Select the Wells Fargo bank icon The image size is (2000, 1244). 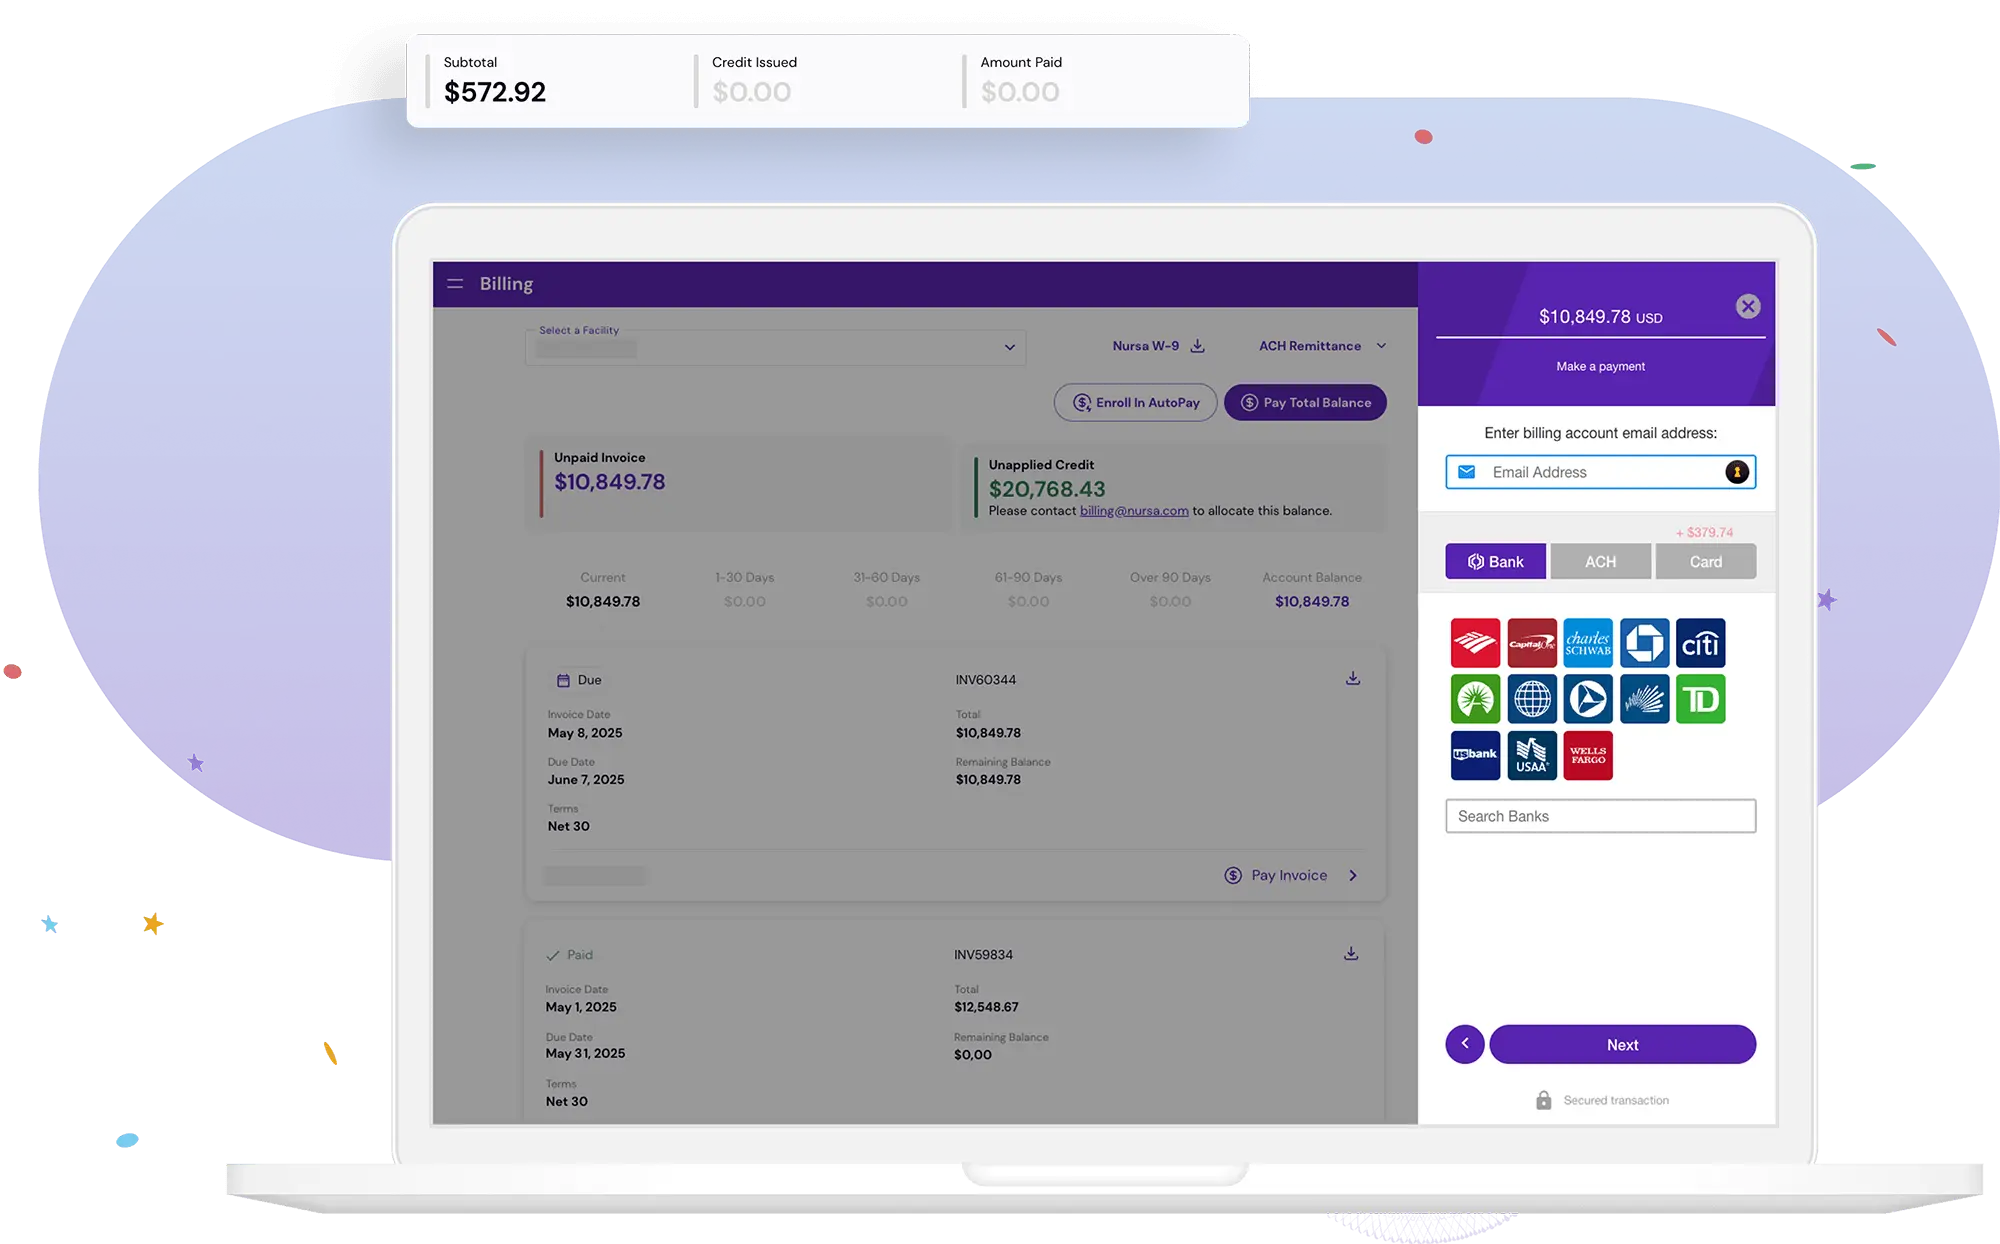[1587, 755]
